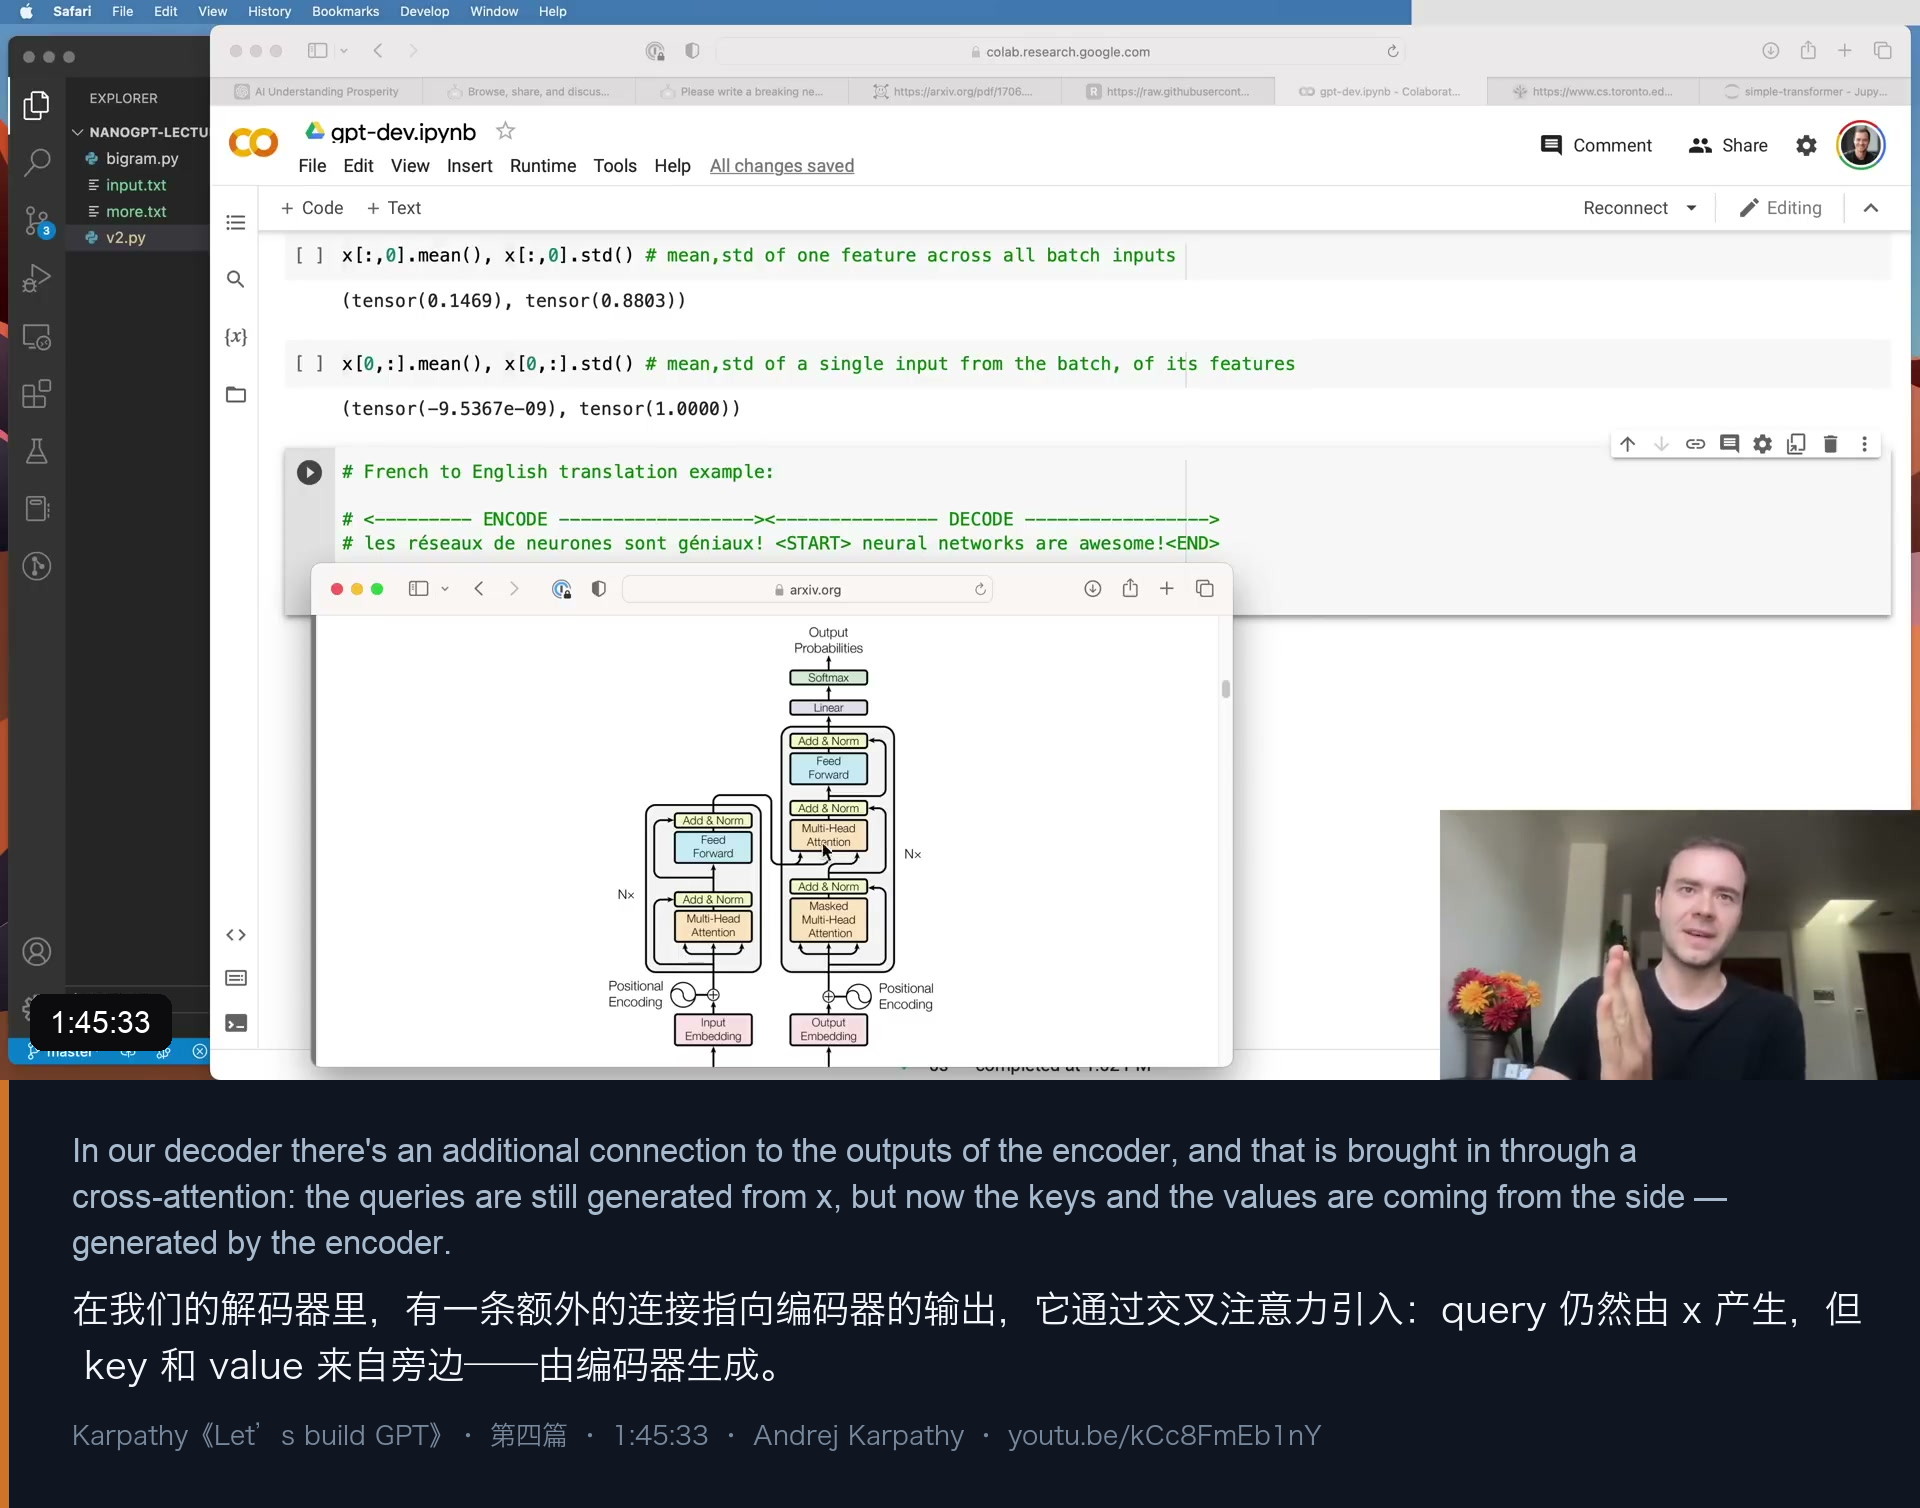Toggle the Safari sidebar in Colab window

(318, 50)
